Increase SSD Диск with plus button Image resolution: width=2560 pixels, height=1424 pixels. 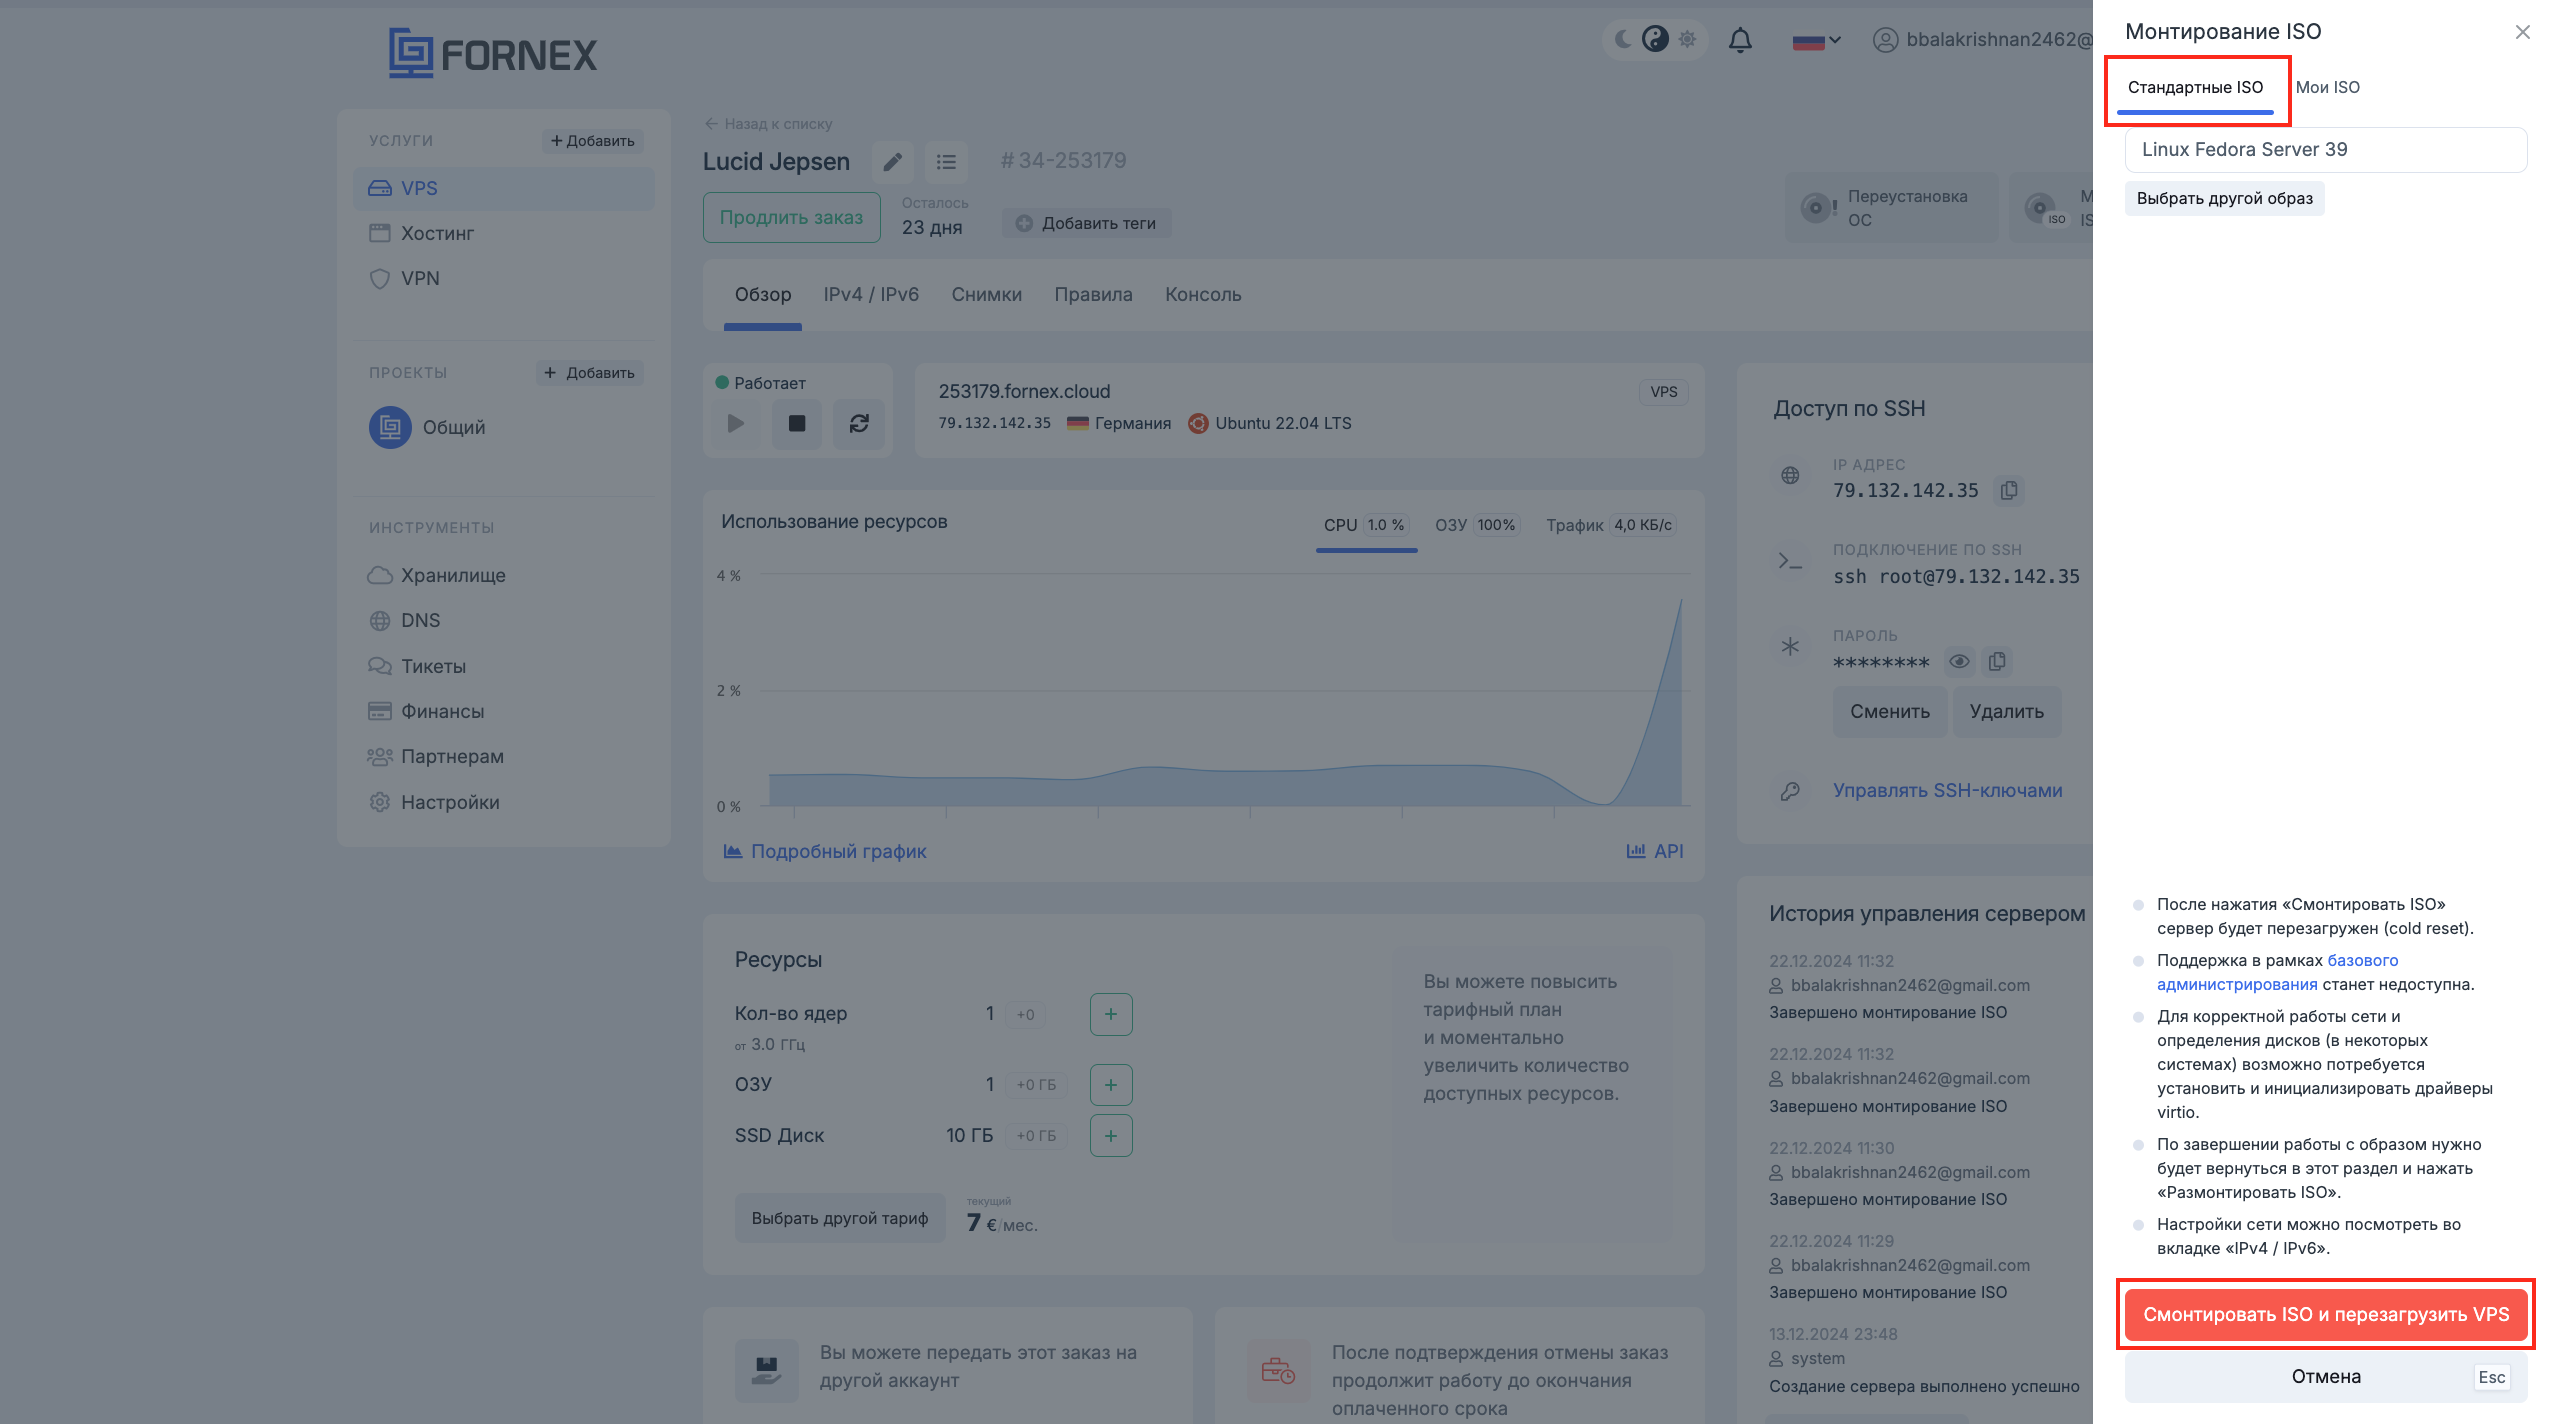pyautogui.click(x=1110, y=1135)
